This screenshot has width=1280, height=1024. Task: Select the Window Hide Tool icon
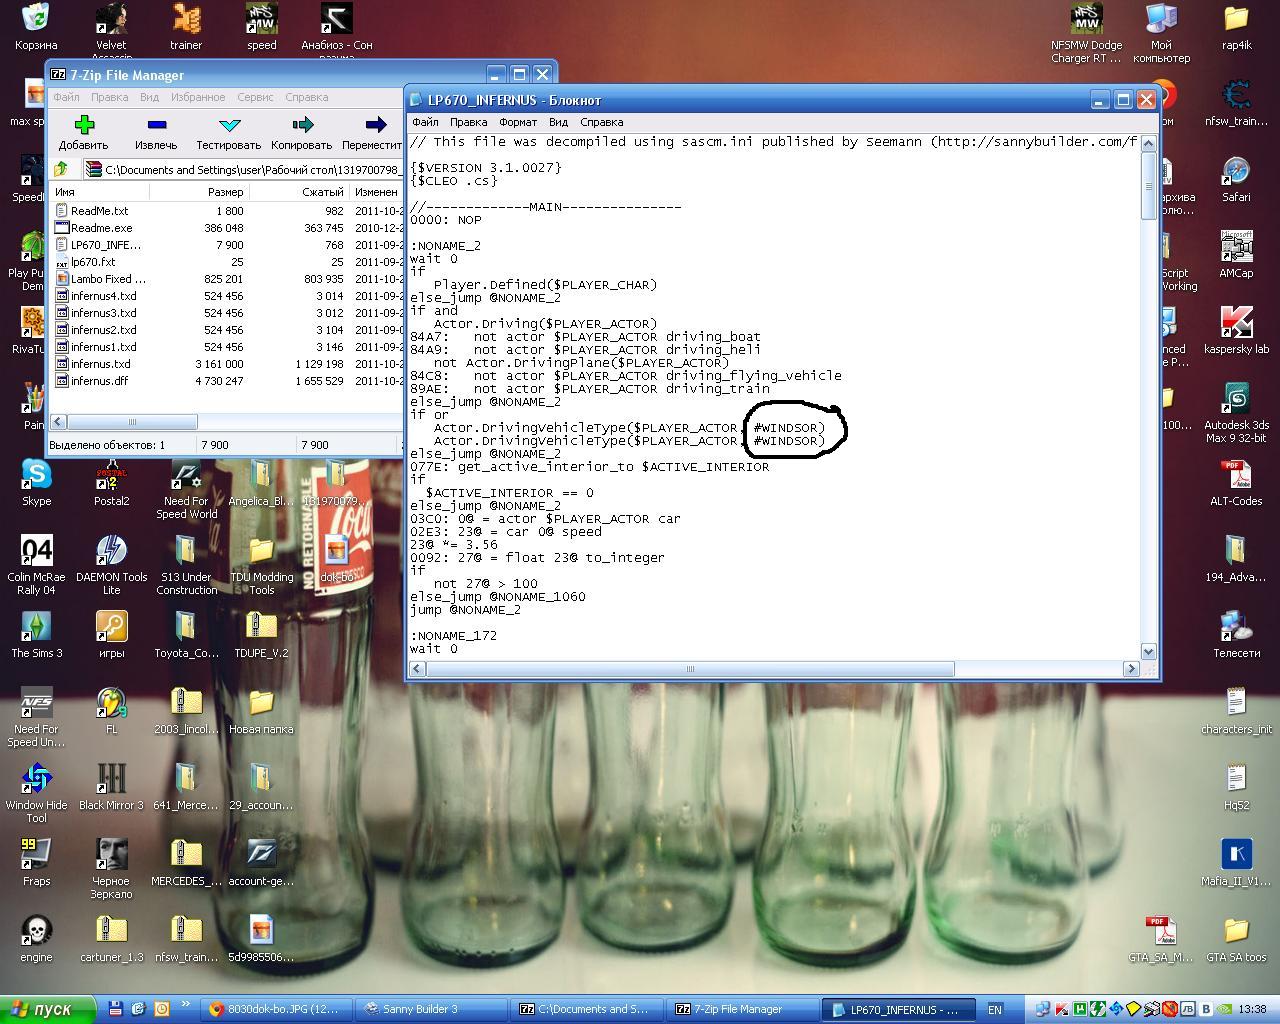(36, 793)
